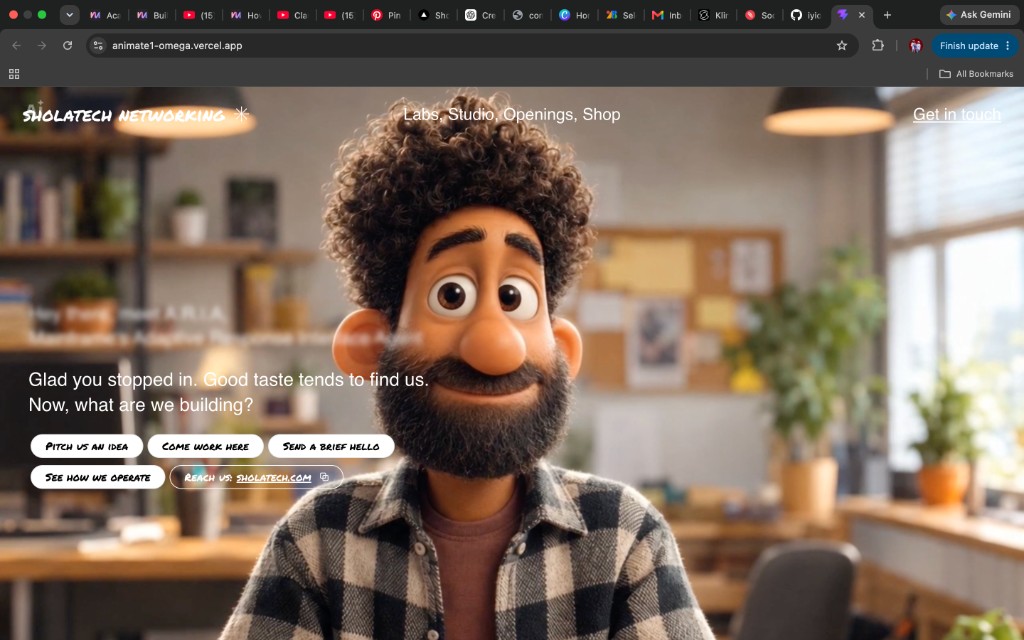Choose 'Pitch us an idea'

tap(87, 447)
